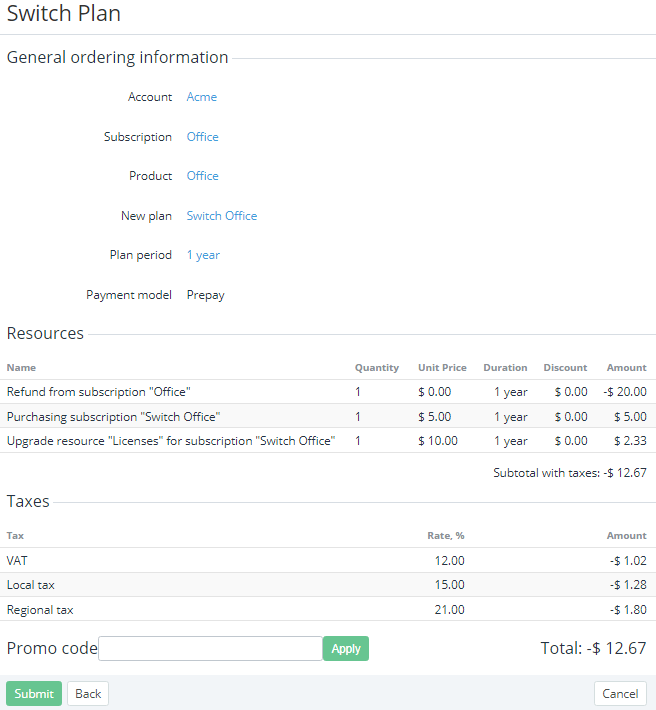Cancel the plan switch

620,694
